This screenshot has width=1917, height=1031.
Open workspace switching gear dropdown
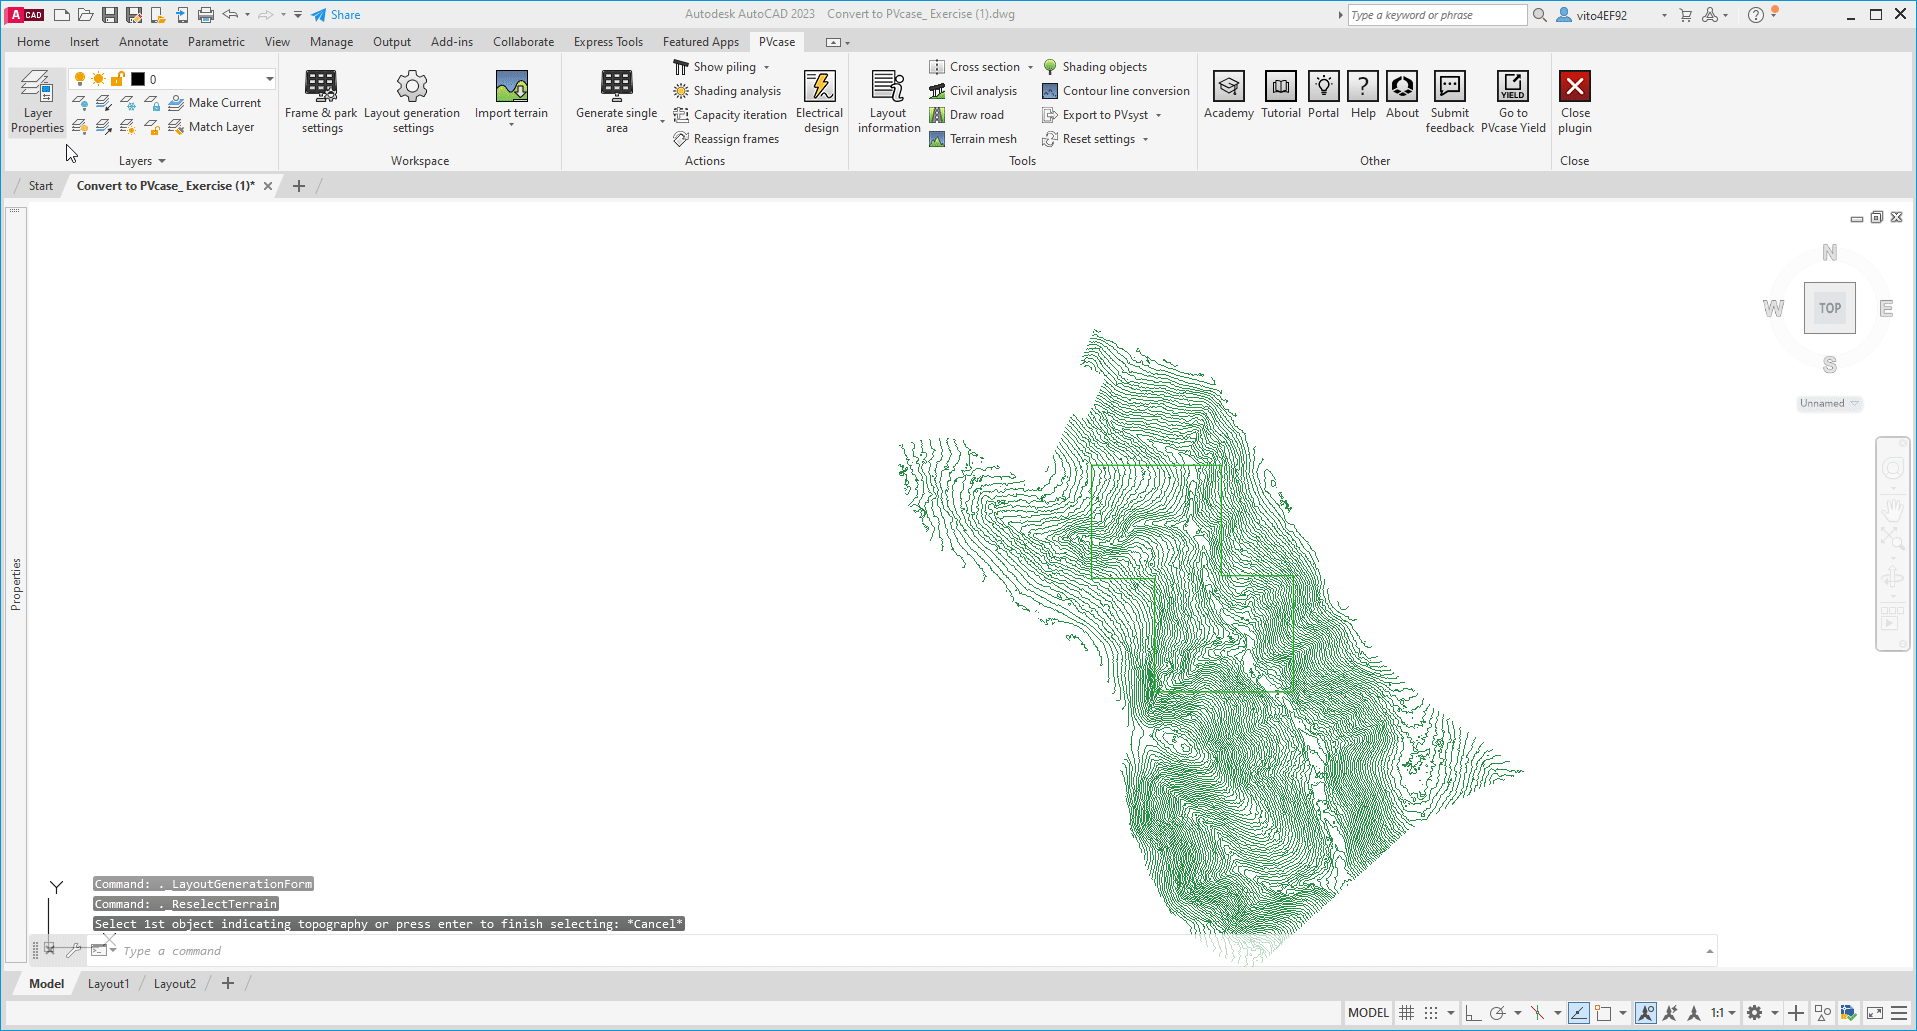(1775, 1013)
